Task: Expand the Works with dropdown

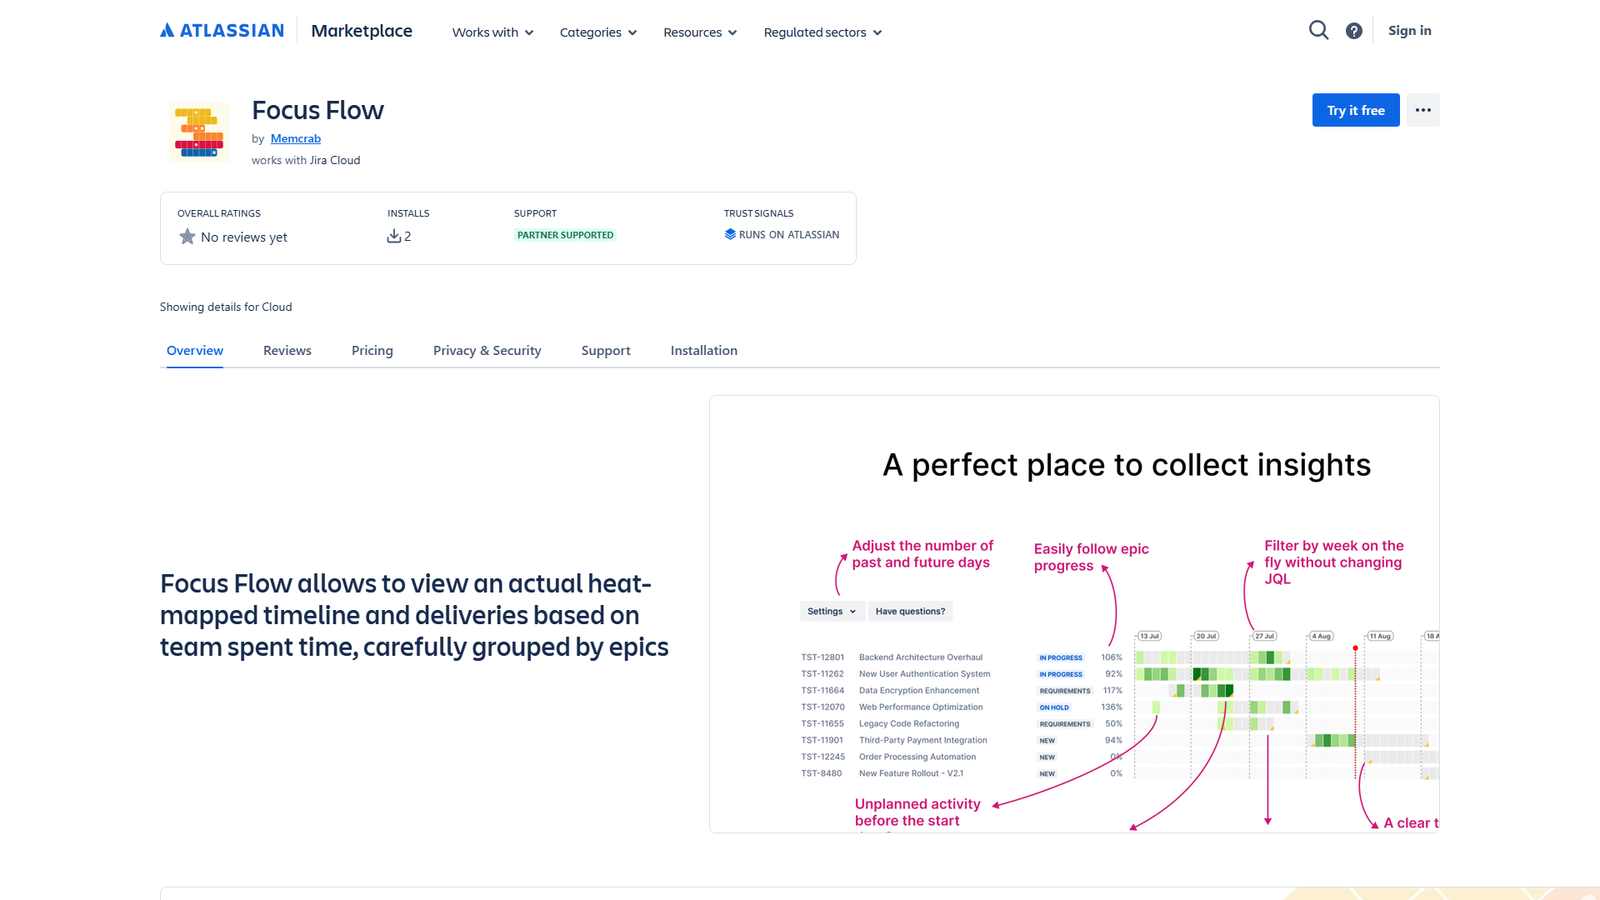Action: [x=492, y=32]
